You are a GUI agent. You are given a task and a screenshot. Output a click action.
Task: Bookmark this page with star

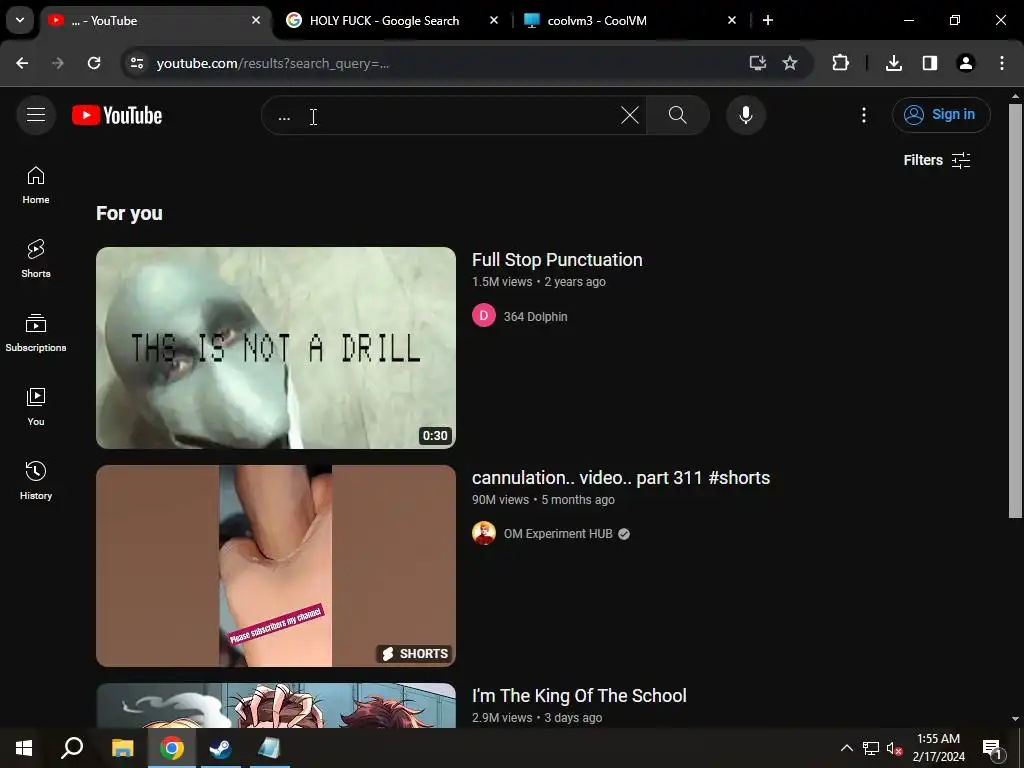tap(790, 63)
